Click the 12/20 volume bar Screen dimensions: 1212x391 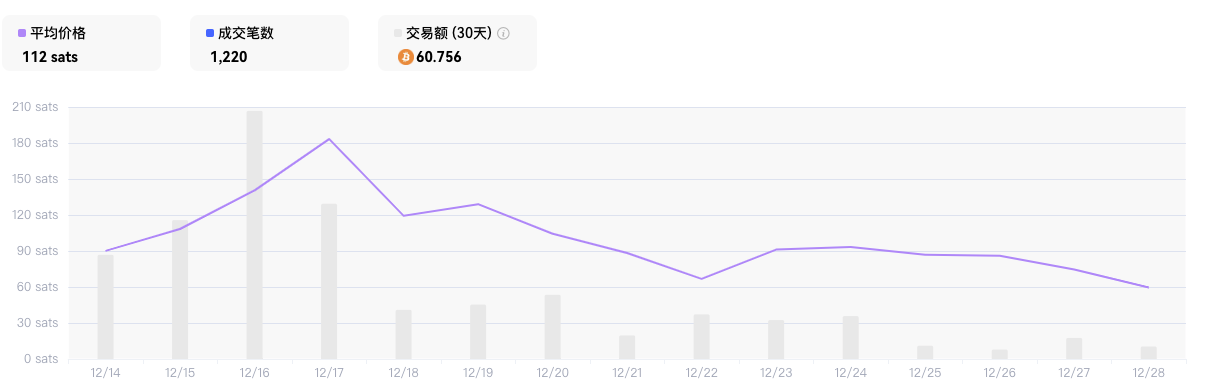[552, 327]
